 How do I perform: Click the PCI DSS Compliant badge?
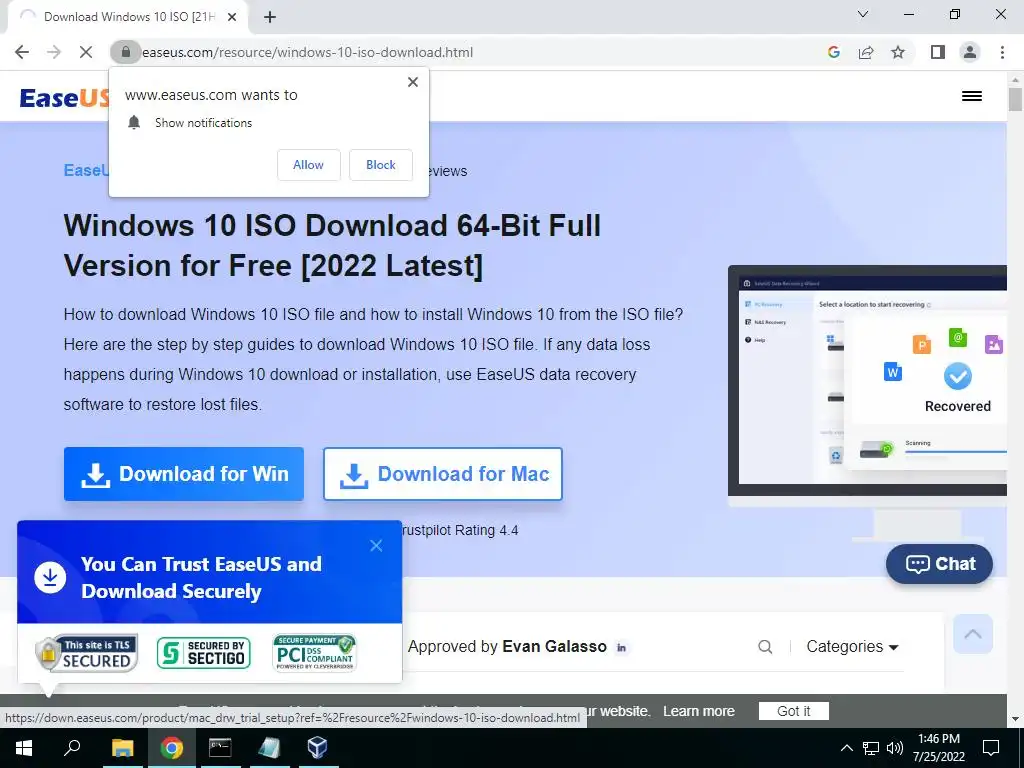[314, 653]
